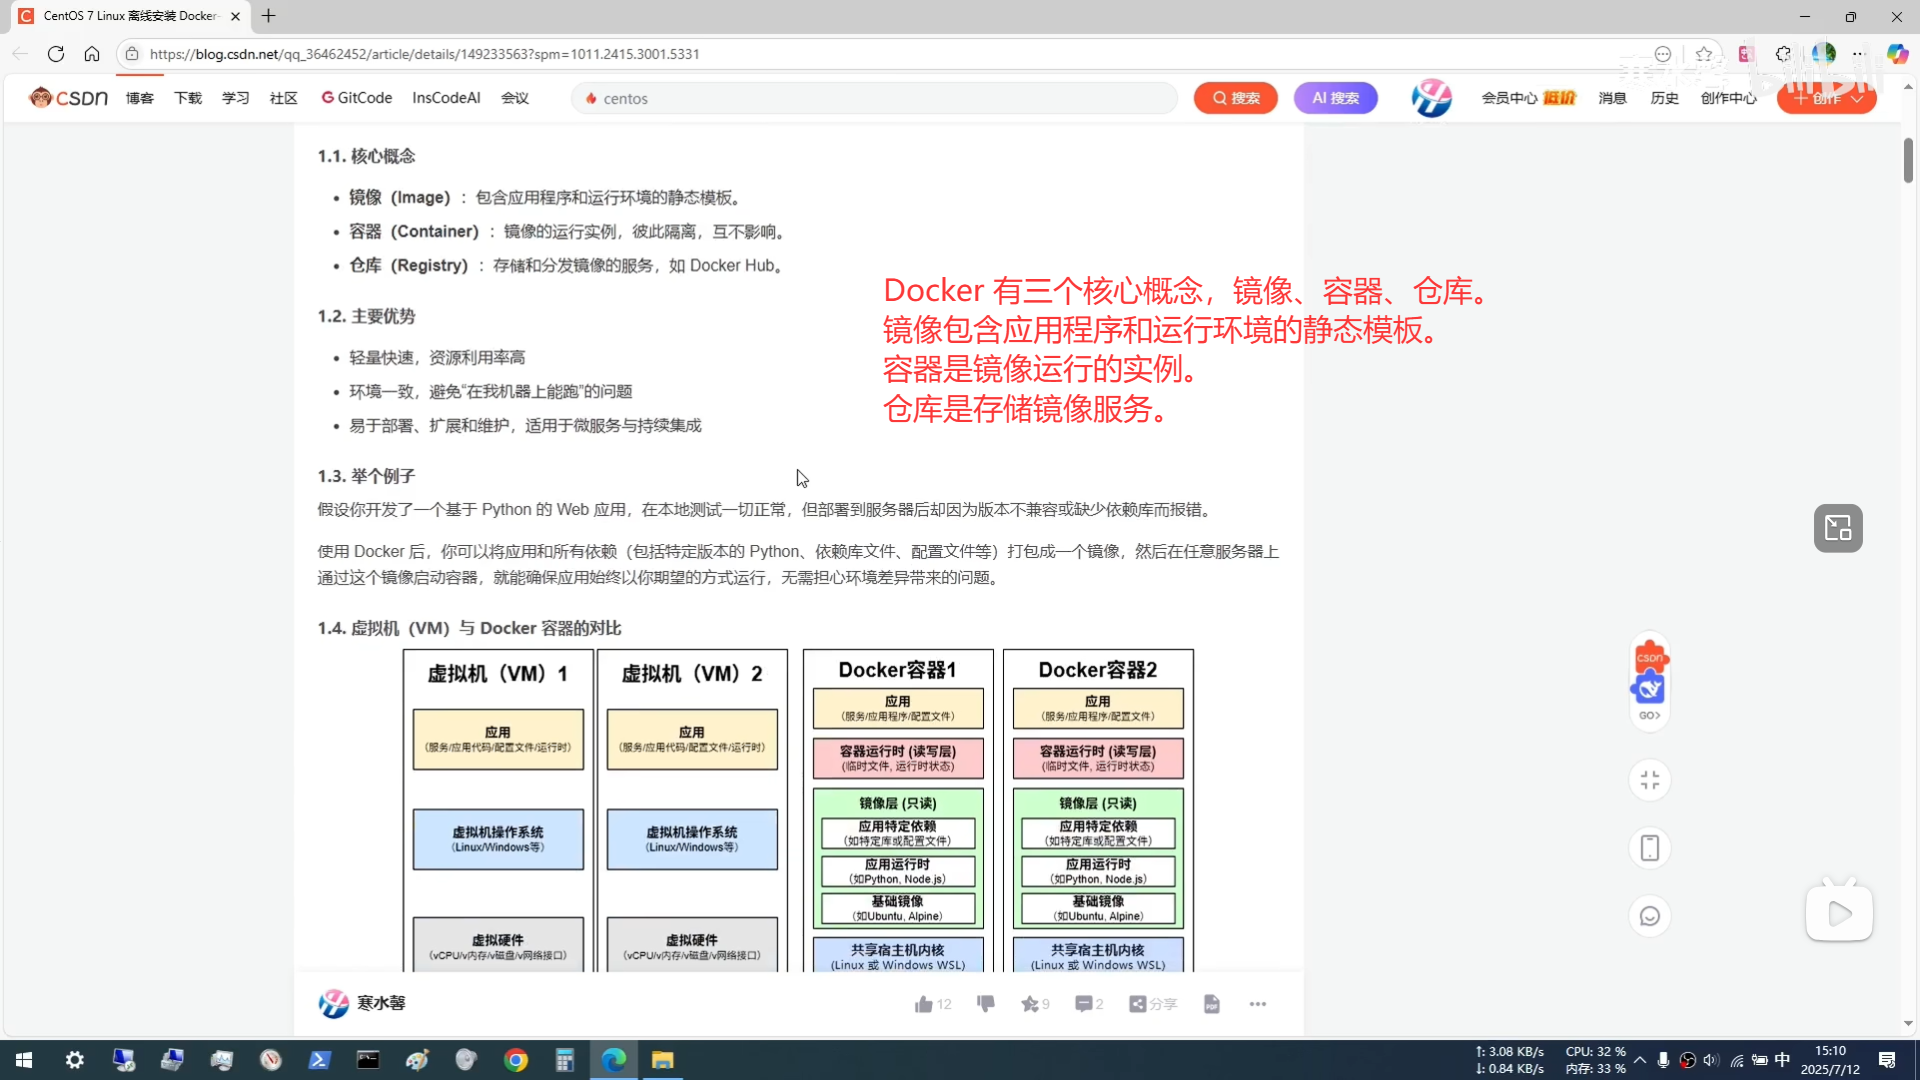Click the mobile phone view icon
This screenshot has height=1080, width=1920.
point(1649,848)
